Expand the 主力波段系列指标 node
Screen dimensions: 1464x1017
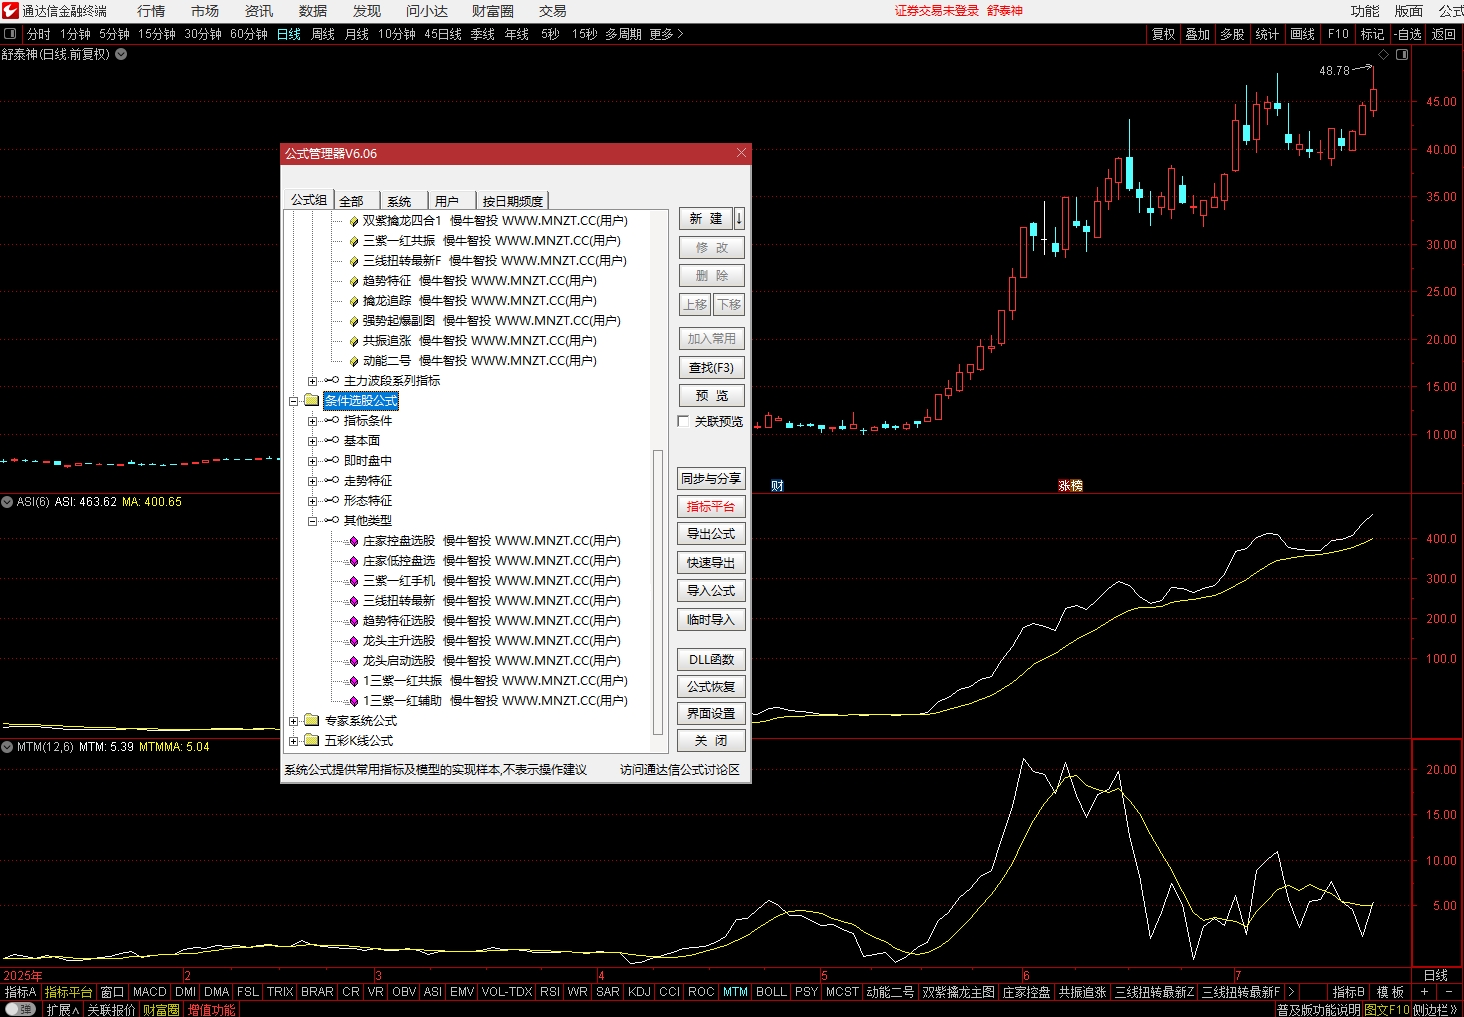pyautogui.click(x=312, y=381)
